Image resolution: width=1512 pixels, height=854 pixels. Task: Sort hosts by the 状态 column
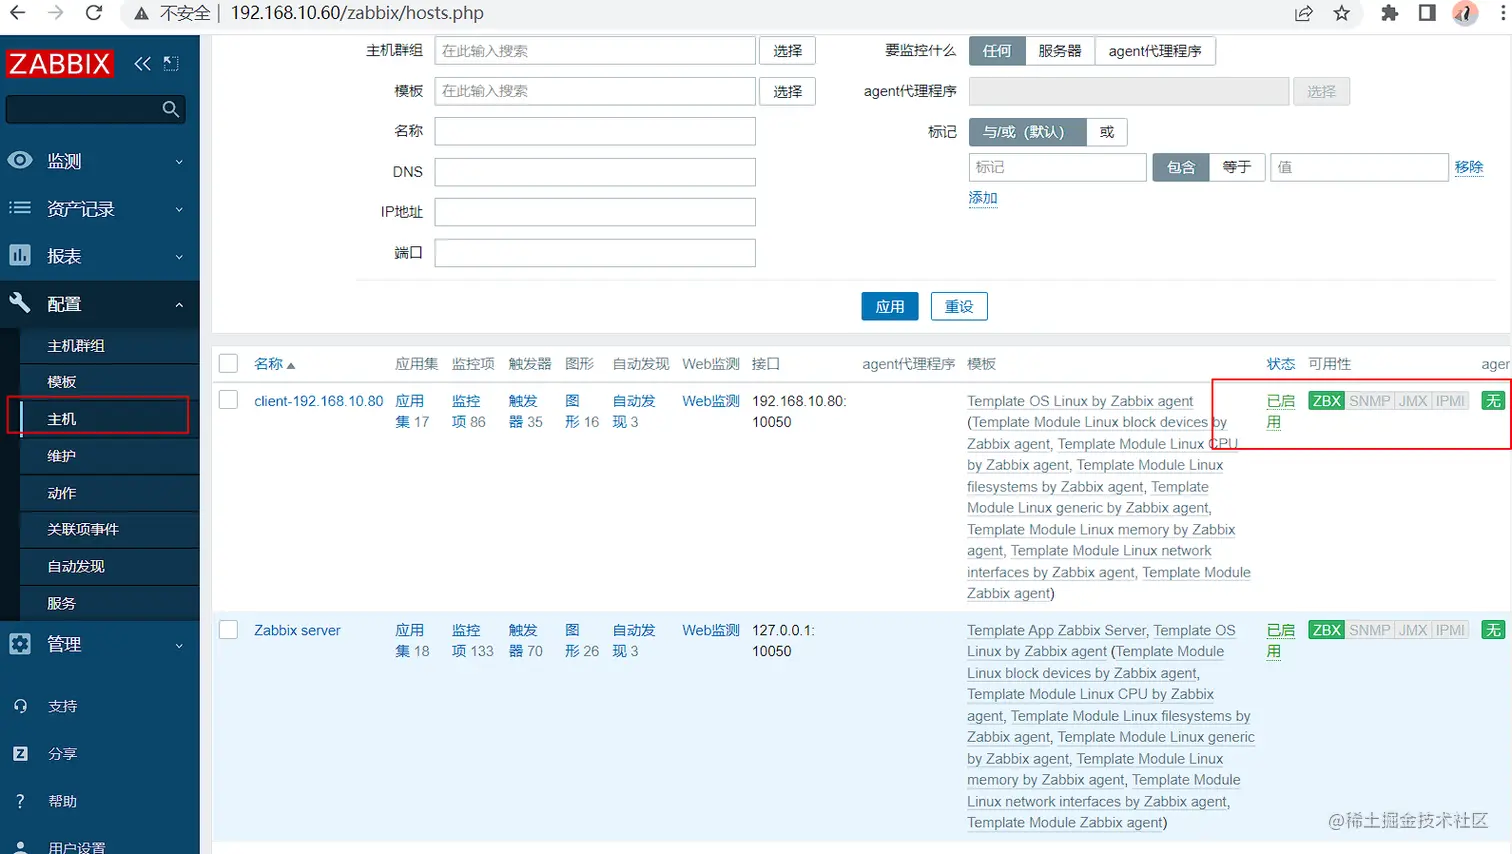click(1281, 364)
